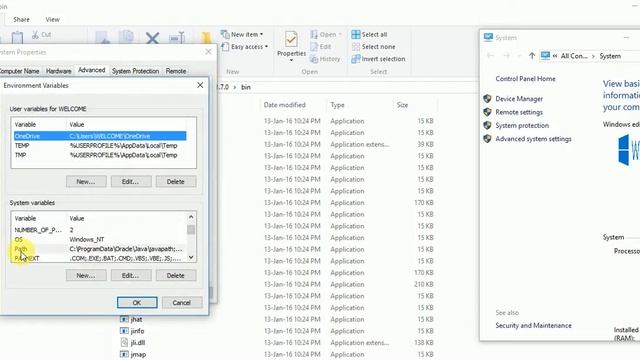
Task: Select the OS system variable row
Action: click(100, 240)
